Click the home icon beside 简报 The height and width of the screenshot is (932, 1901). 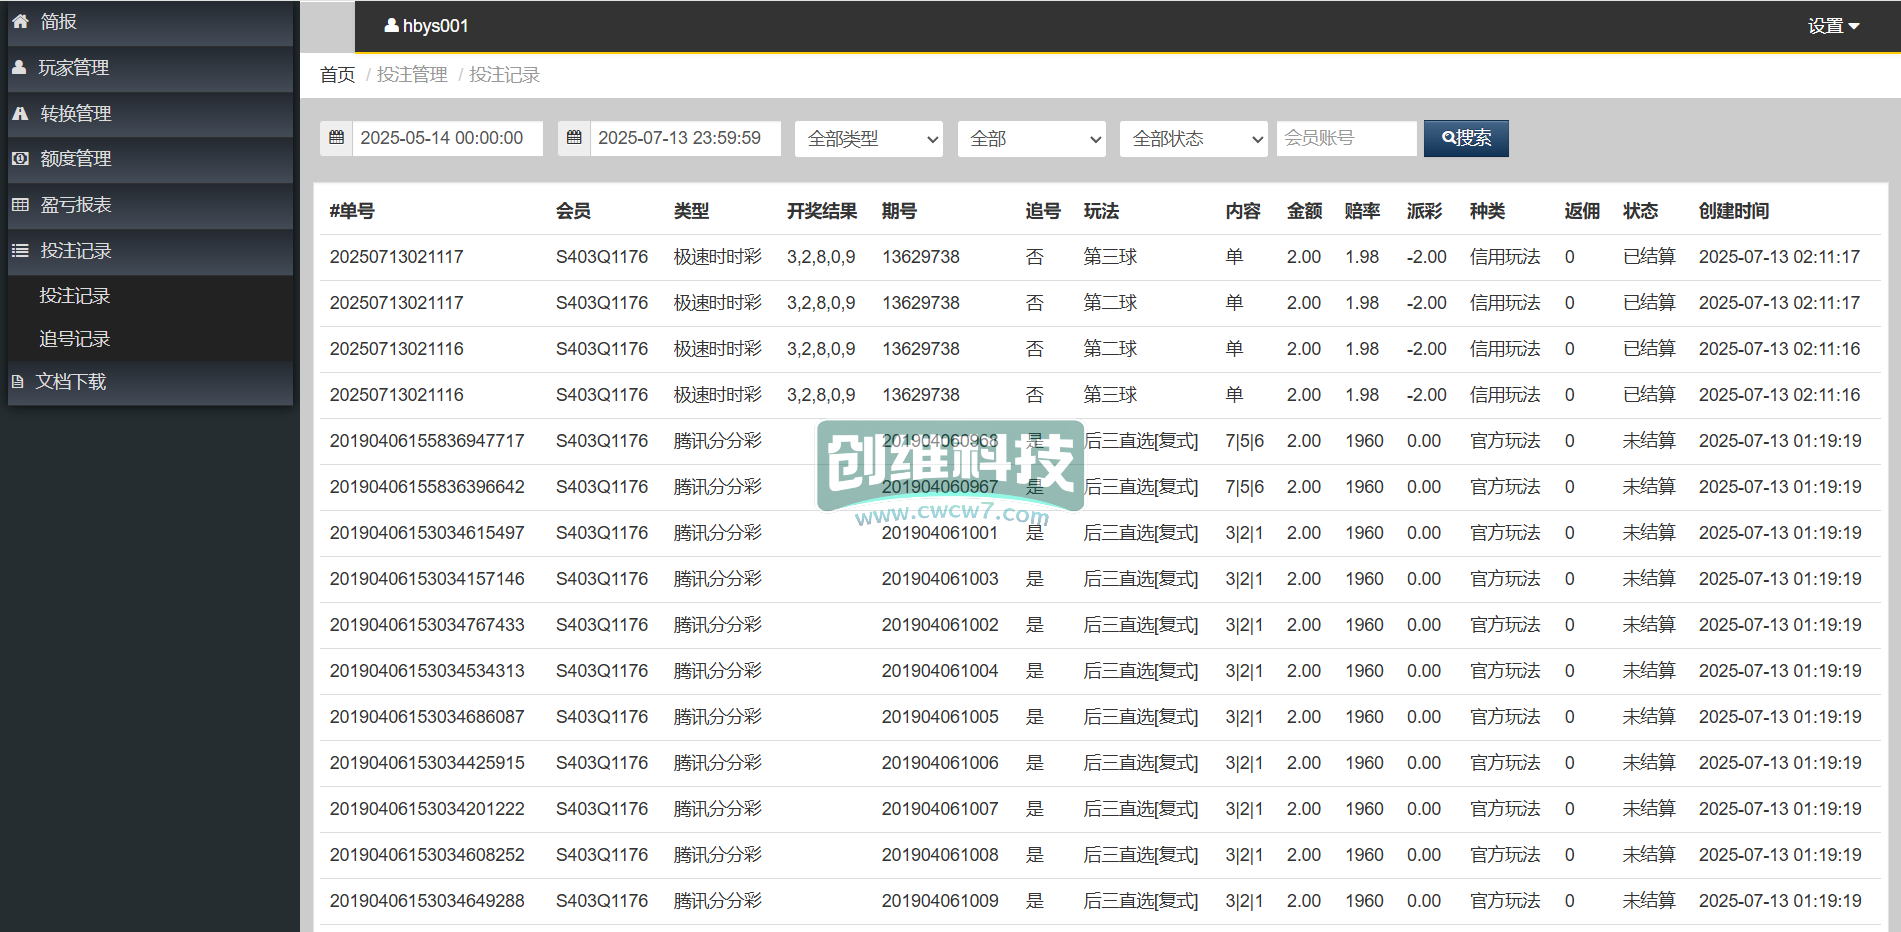(x=20, y=21)
